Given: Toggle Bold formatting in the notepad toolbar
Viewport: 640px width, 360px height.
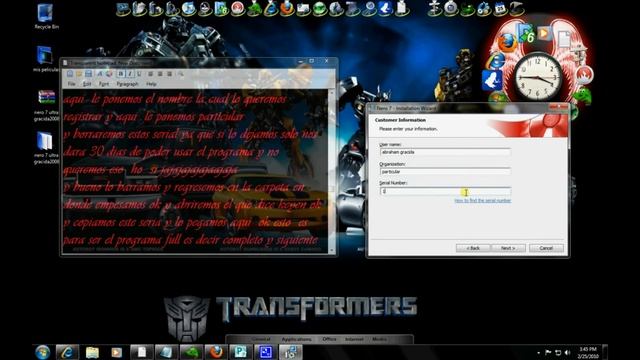Looking at the screenshot, I should 121,74.
